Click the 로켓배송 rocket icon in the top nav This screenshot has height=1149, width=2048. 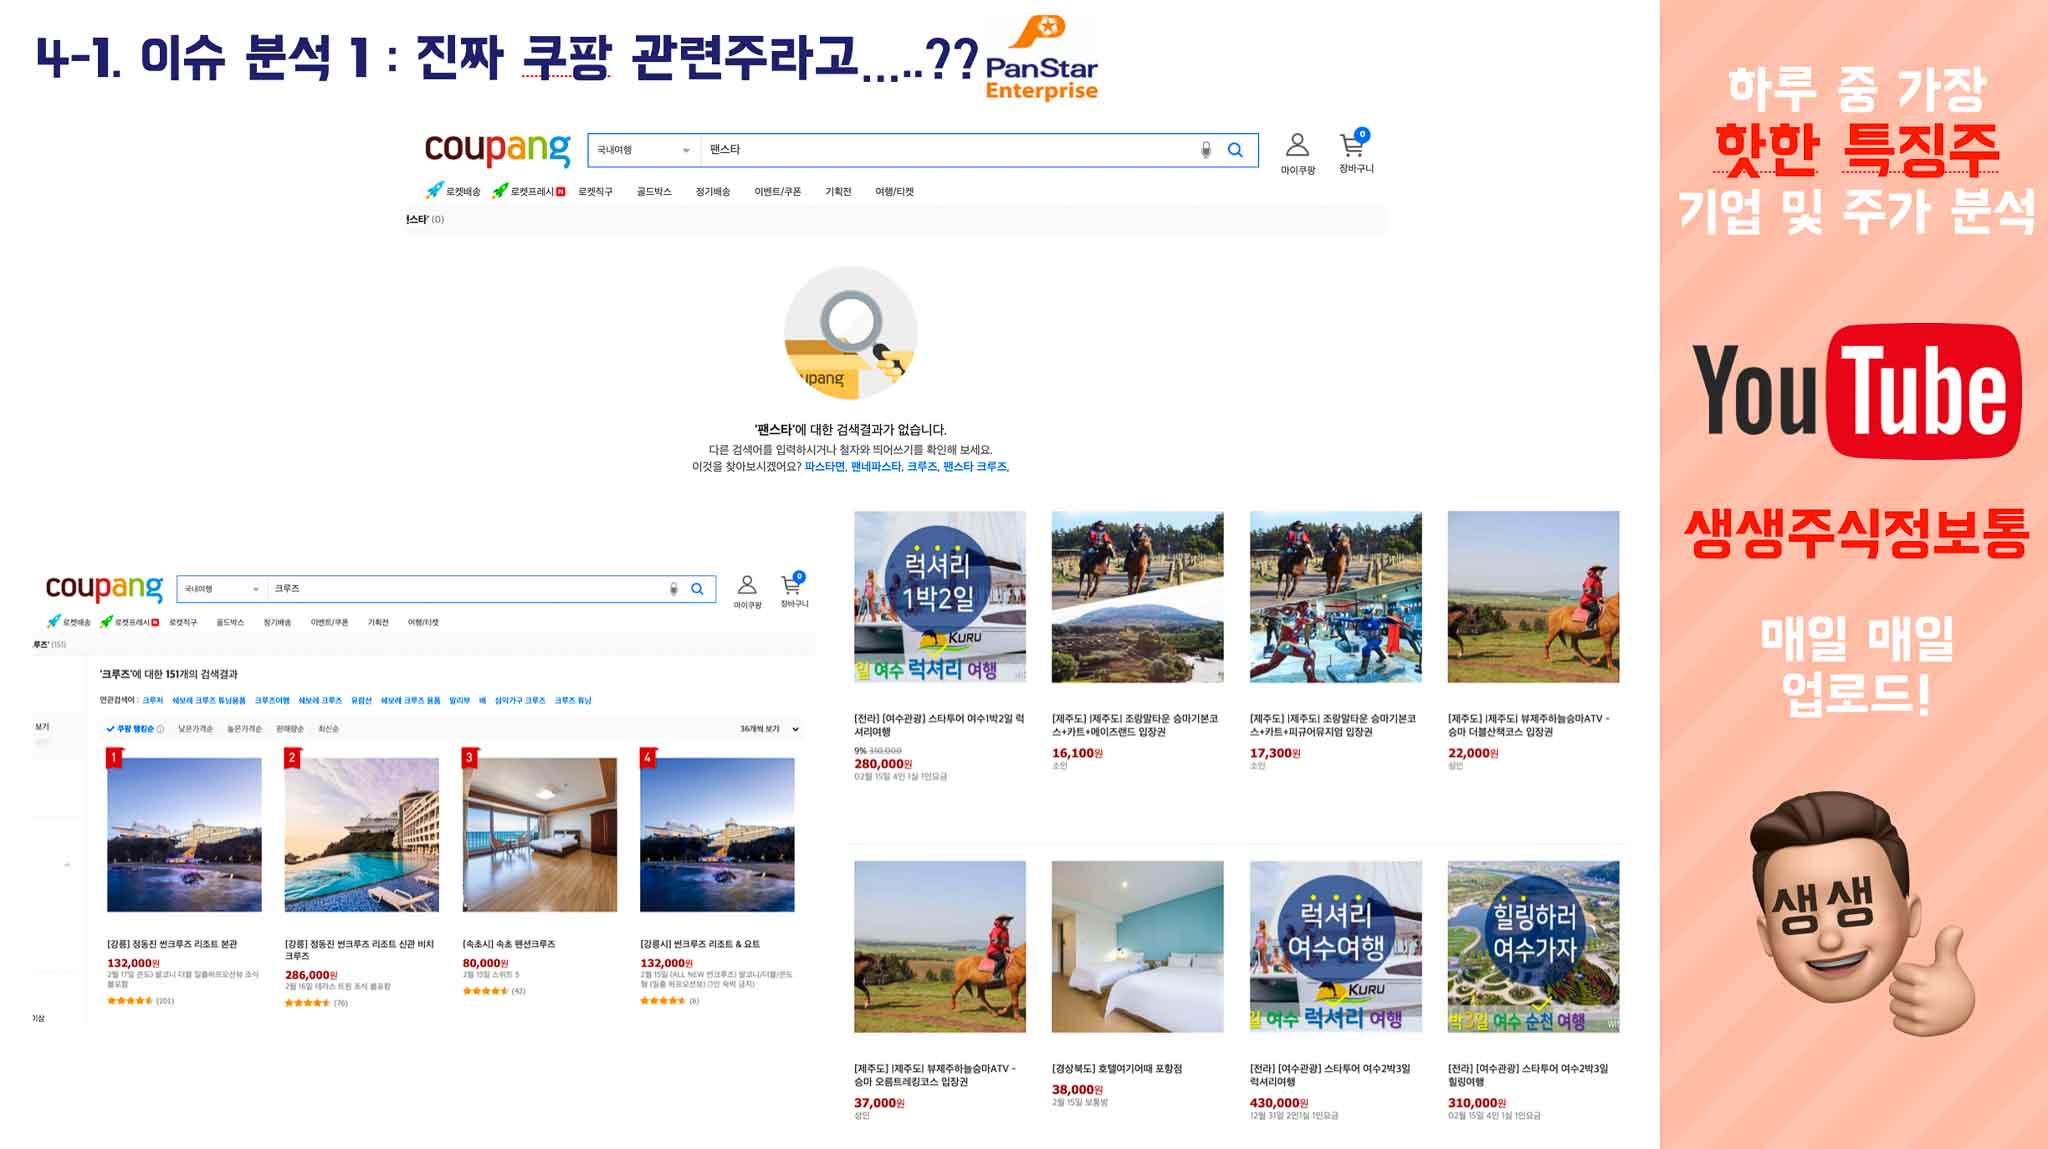(x=435, y=190)
